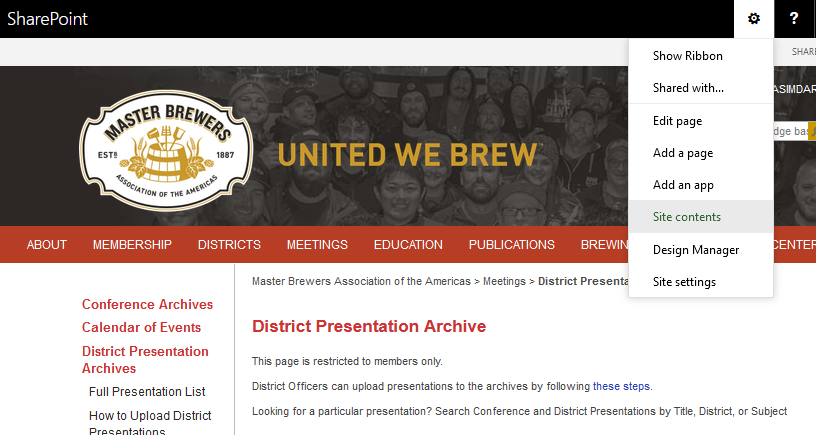Select Show Ribbon from gear menu
816x435 pixels.
(700, 56)
